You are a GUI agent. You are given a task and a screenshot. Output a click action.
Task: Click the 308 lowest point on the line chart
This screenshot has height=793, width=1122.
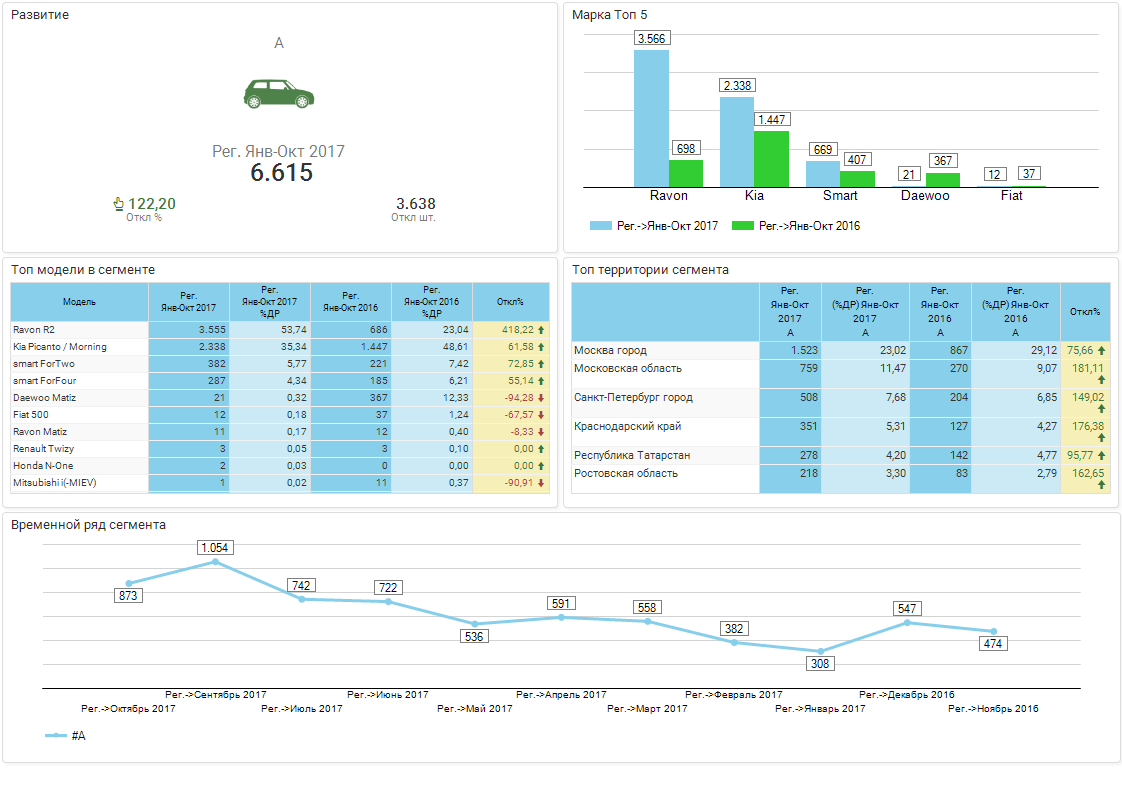(820, 651)
